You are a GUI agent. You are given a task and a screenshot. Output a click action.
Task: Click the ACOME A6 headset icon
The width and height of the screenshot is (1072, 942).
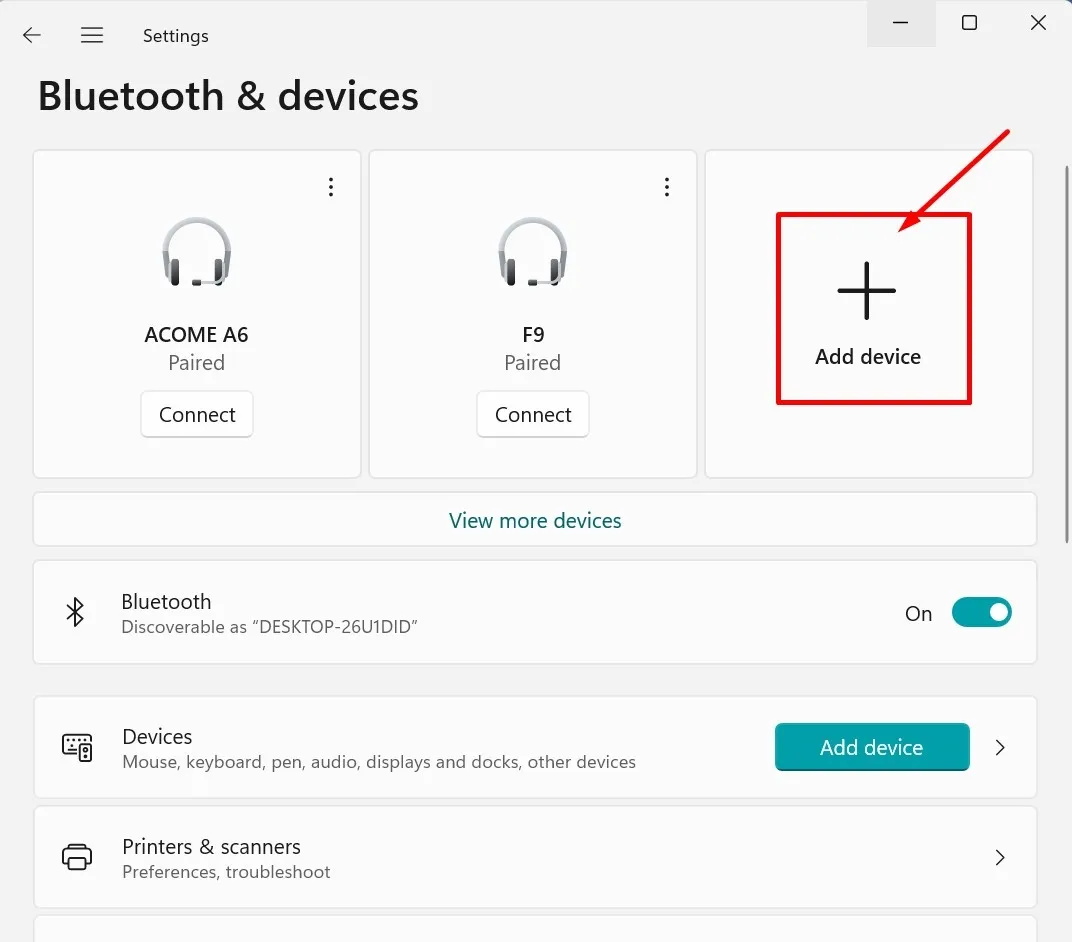tap(196, 252)
